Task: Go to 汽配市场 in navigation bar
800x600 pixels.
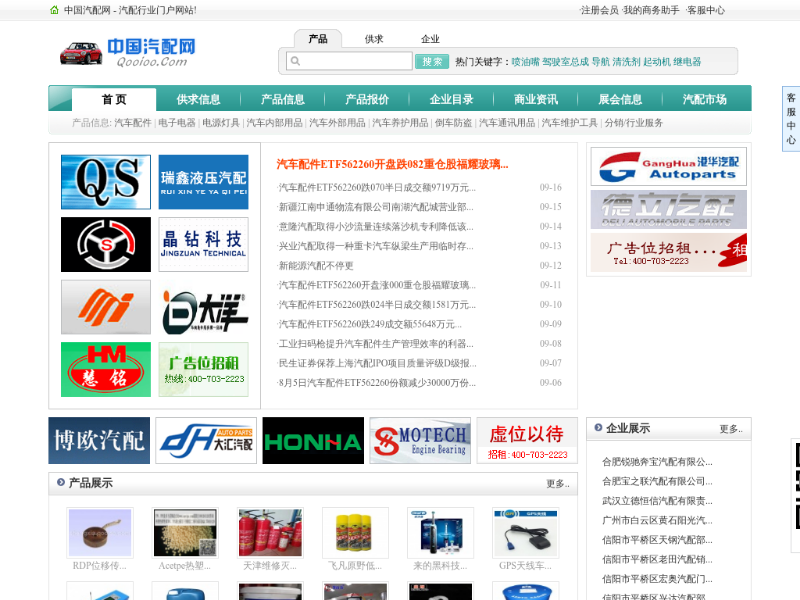Action: click(704, 100)
